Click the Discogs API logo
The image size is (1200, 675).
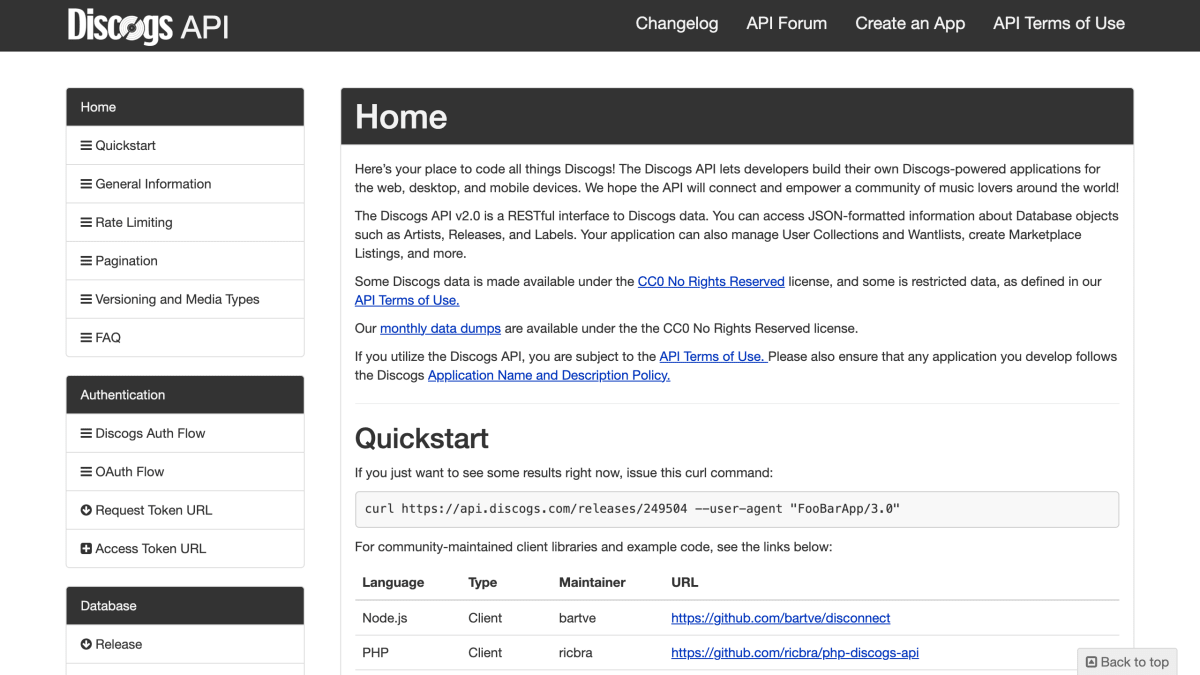pyautogui.click(x=148, y=25)
